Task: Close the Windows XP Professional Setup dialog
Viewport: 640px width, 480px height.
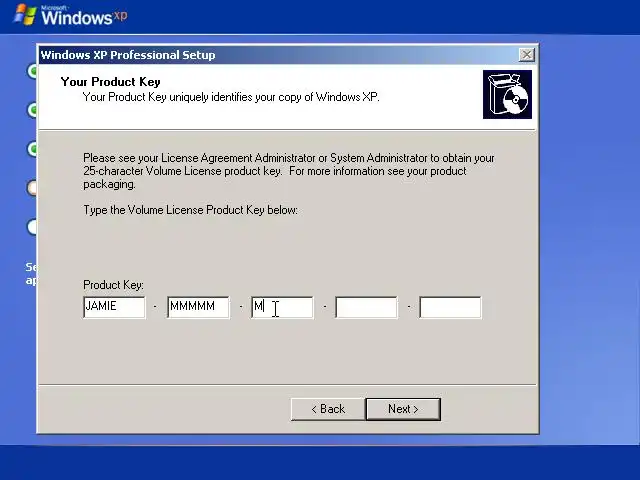Action: click(527, 55)
